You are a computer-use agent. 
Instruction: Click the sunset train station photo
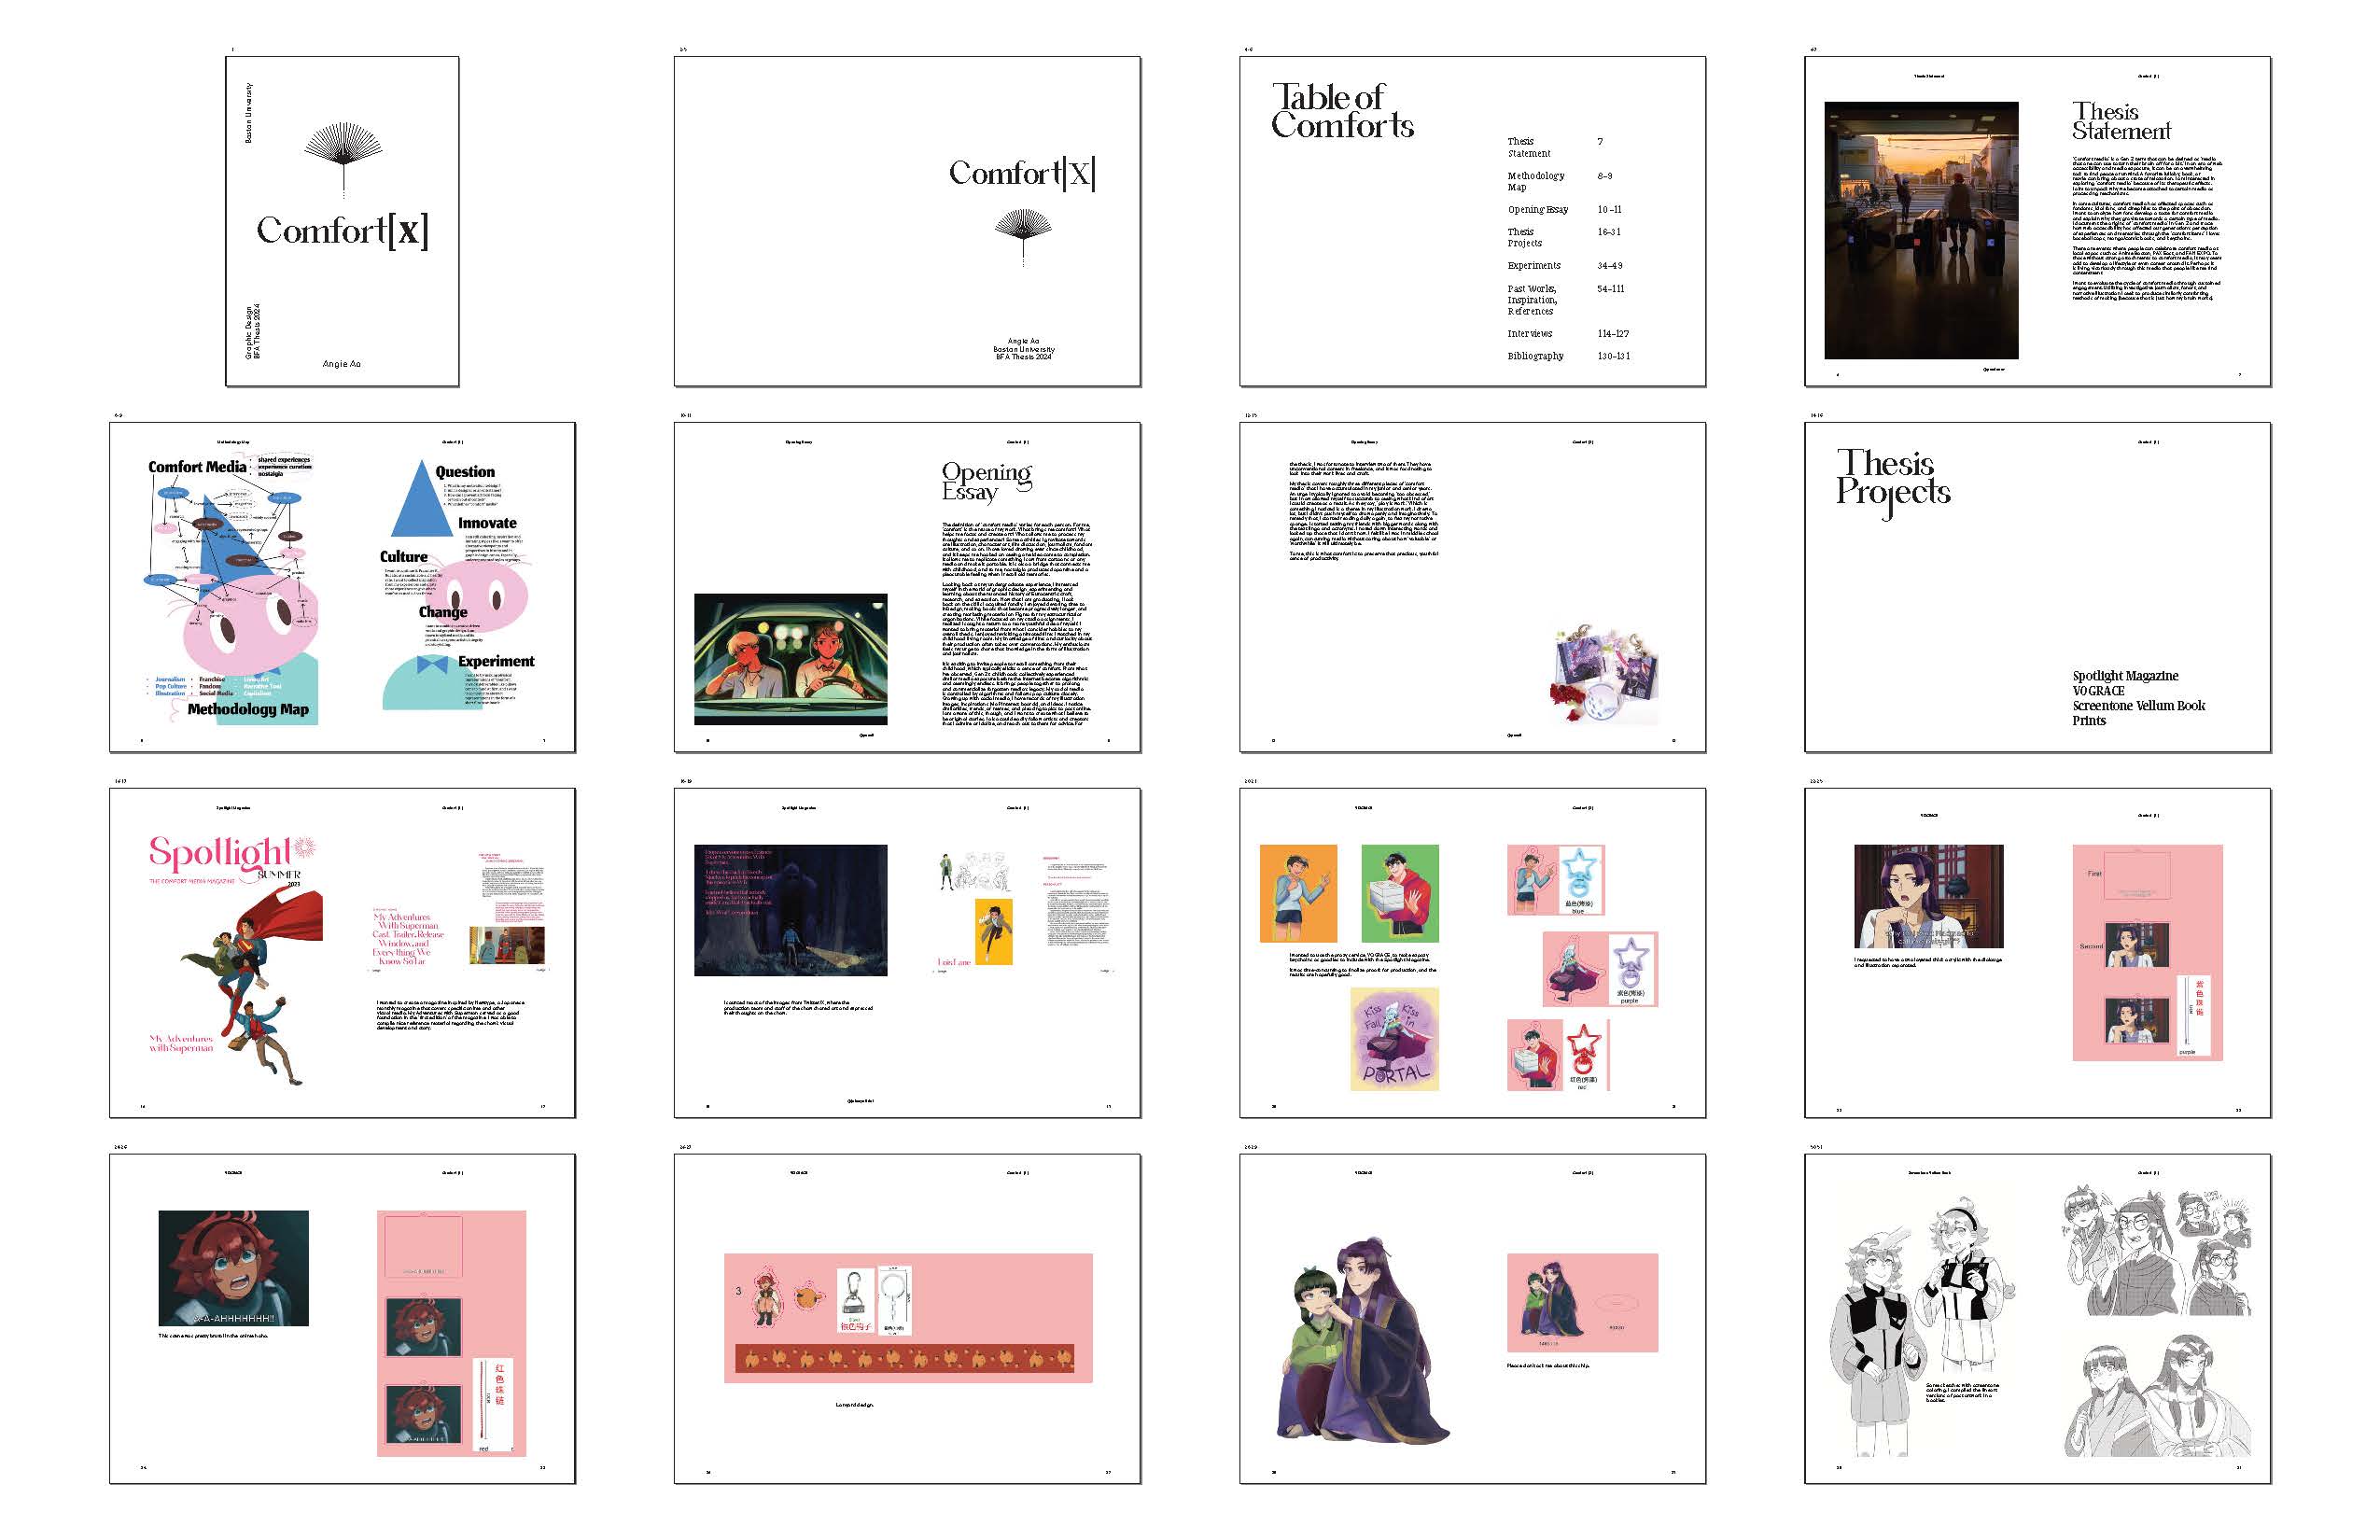[1921, 230]
